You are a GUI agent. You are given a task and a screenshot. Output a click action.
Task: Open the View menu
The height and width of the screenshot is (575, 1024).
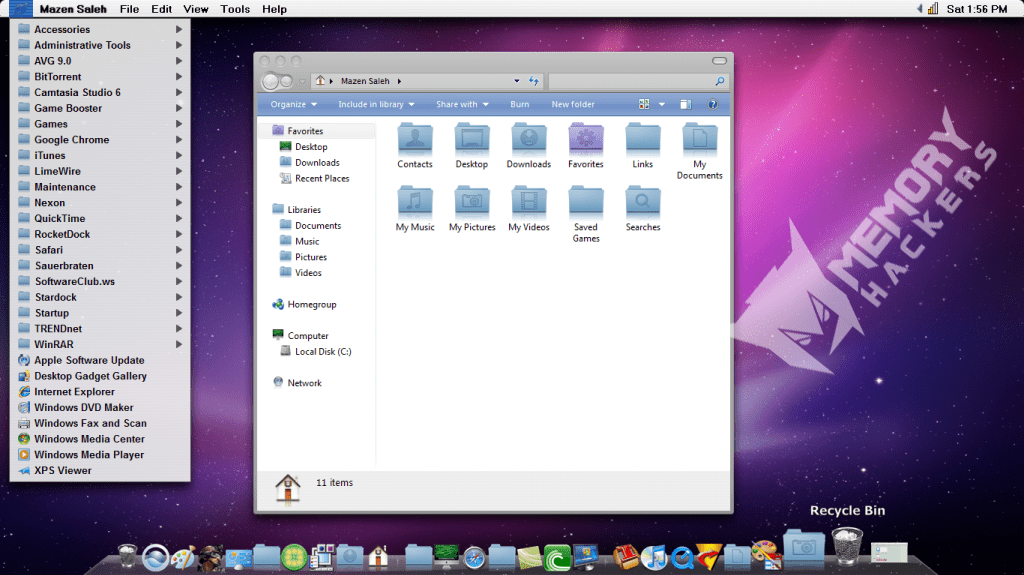point(195,9)
